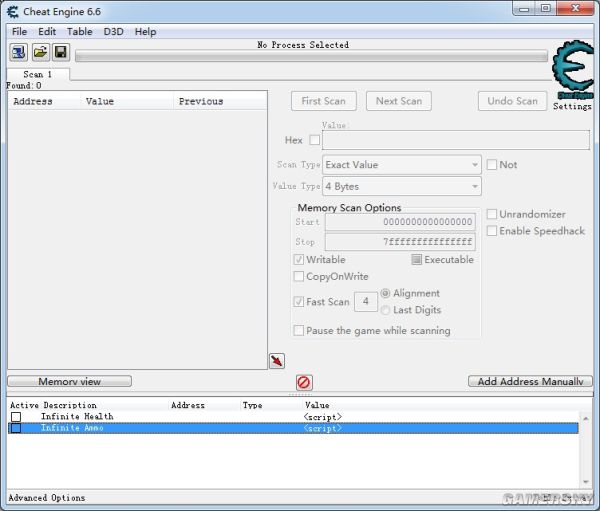
Task: Click the Cheat Engine title bar icon
Action: [x=13, y=12]
